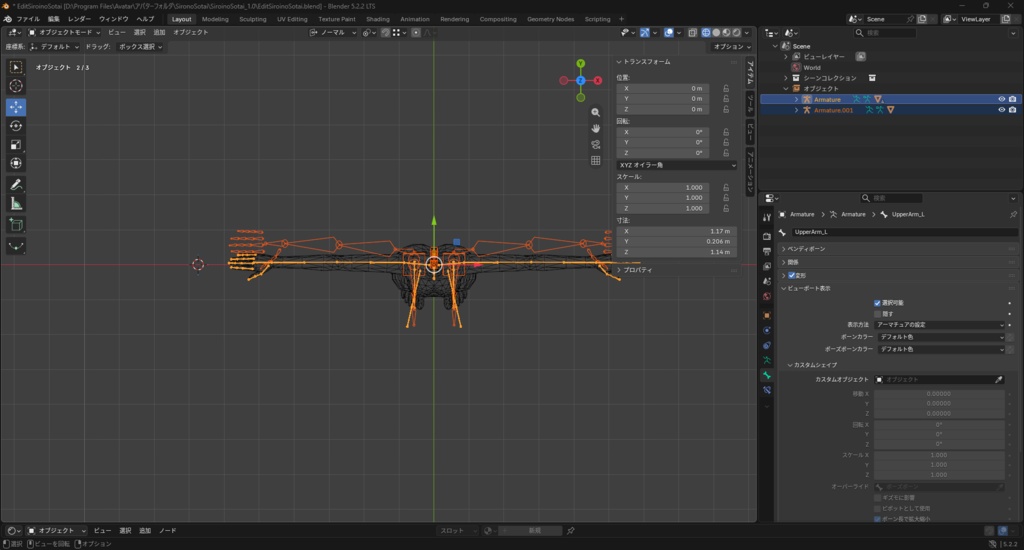Click the オプション button in viewport header
The height and width of the screenshot is (550, 1024).
[731, 46]
